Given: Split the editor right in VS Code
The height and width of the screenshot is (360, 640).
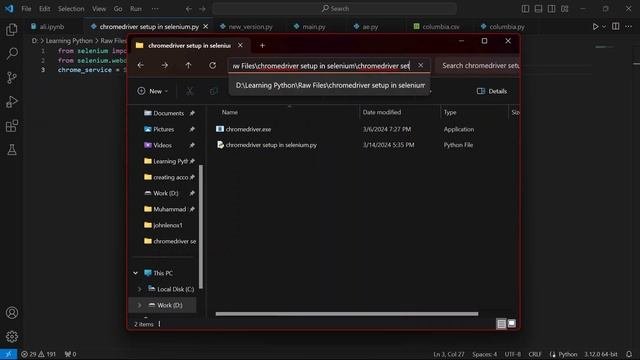Looking at the screenshot, I should [x=616, y=27].
